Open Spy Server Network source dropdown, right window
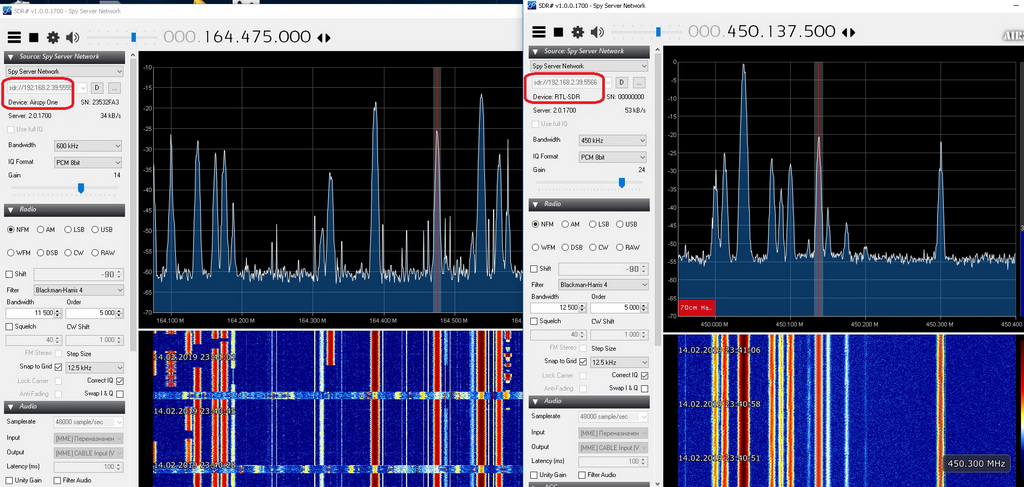This screenshot has width=1024, height=487. pyautogui.click(x=589, y=66)
